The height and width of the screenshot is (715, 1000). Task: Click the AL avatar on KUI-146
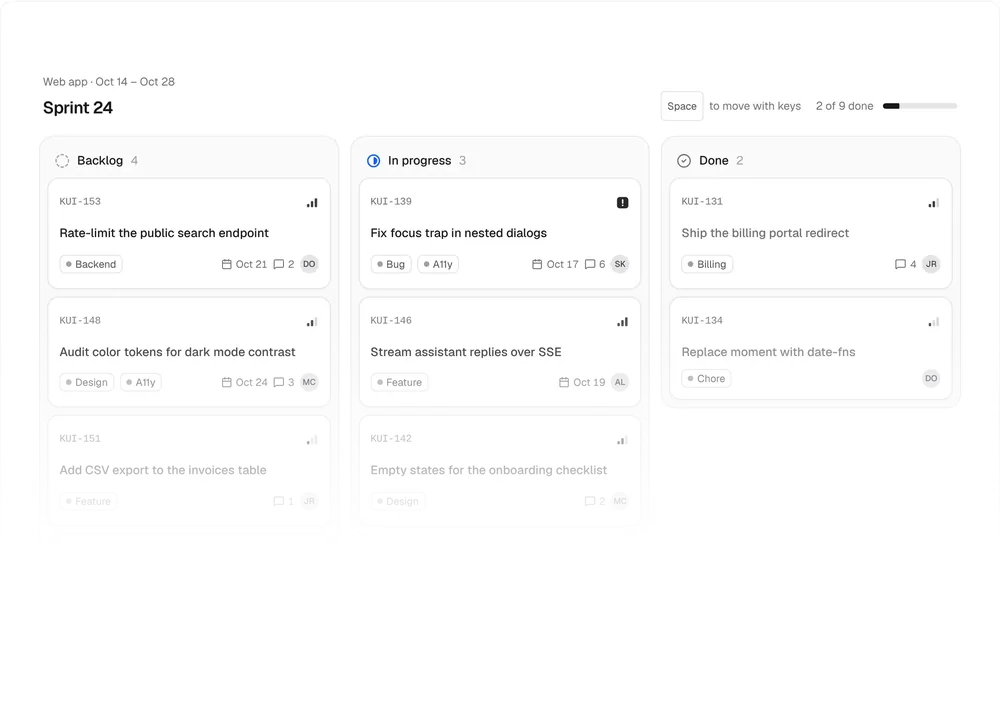[620, 382]
